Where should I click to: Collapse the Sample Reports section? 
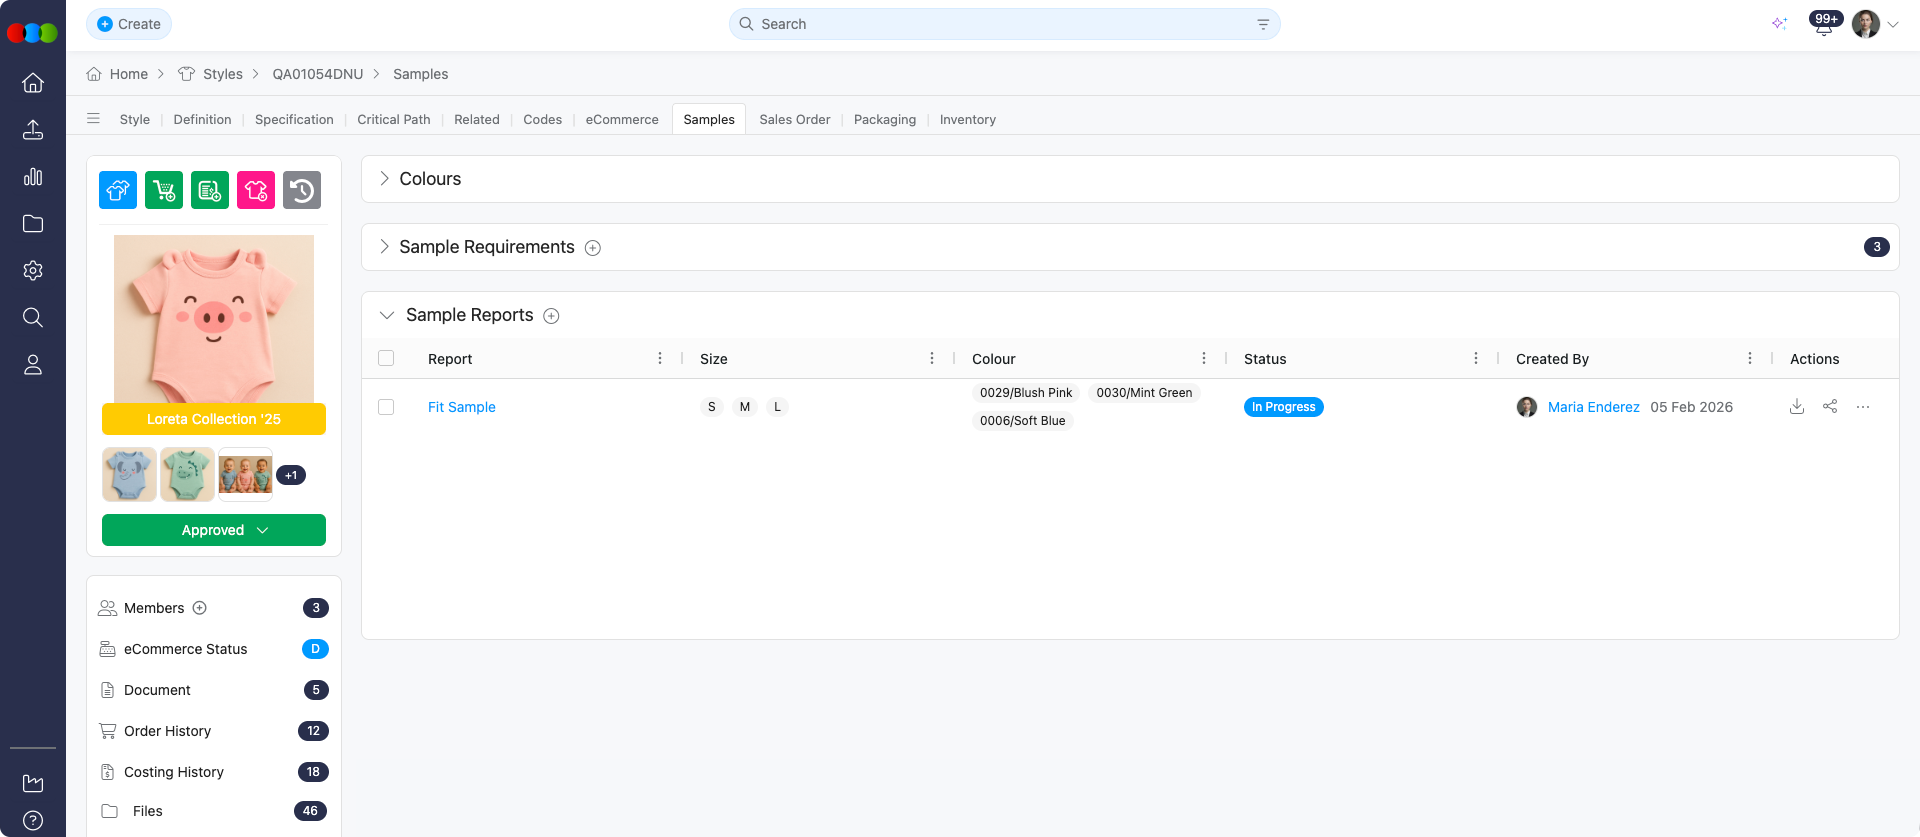pos(387,315)
